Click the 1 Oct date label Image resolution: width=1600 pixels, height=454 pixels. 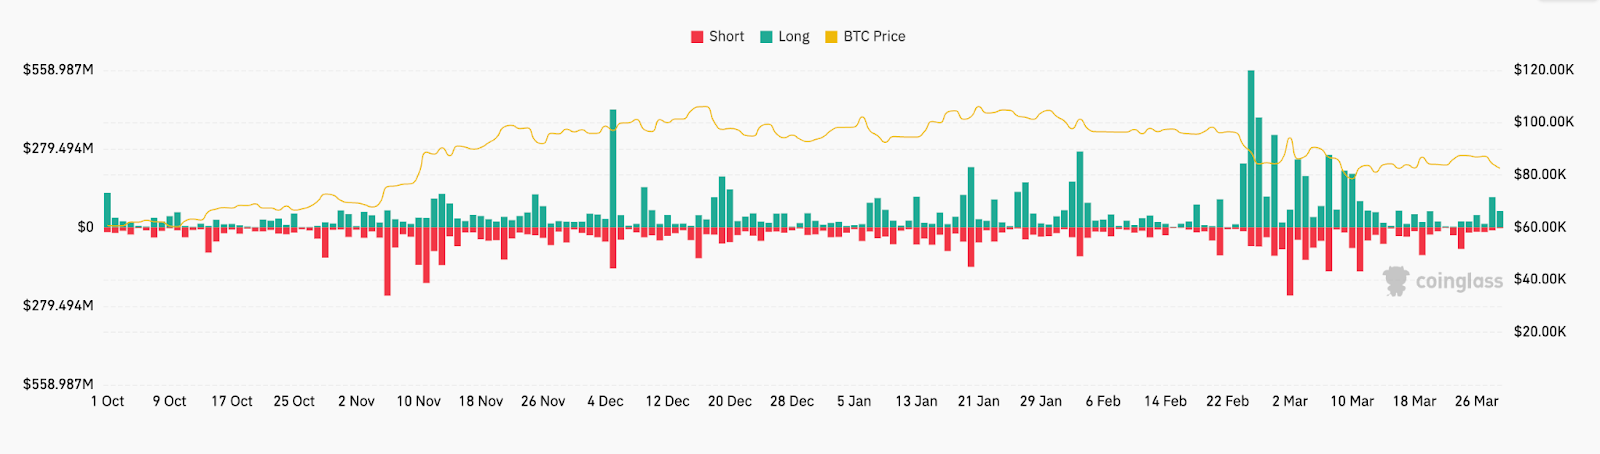(108, 401)
